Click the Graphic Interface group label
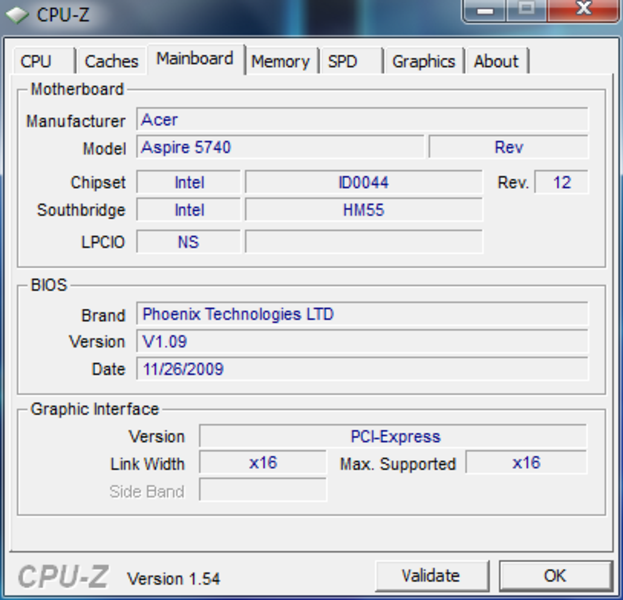 (95, 409)
